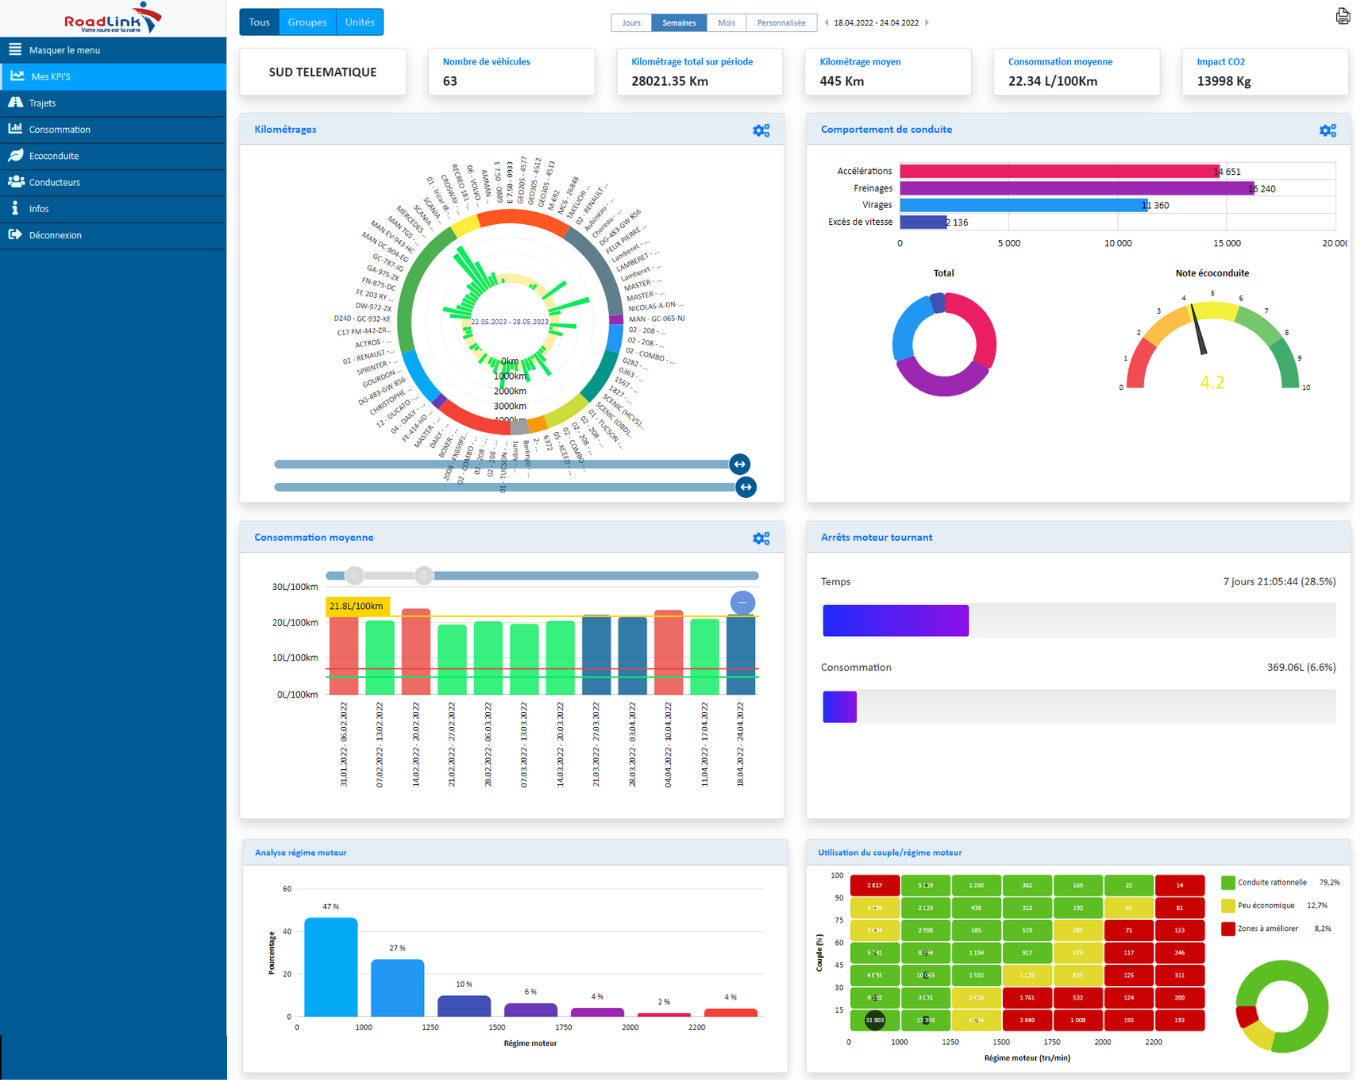Print the dashboard with the printer icon
This screenshot has height=1080, width=1364.
[1342, 16]
